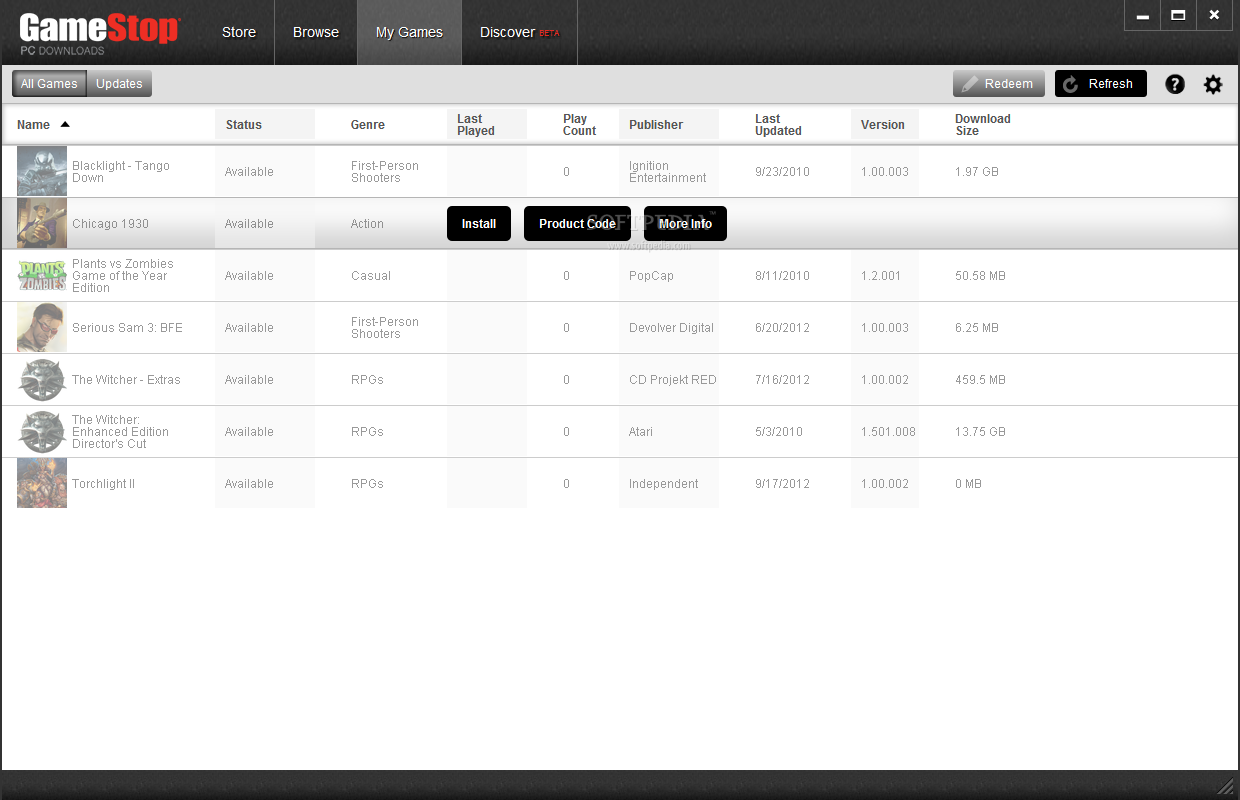
Task: Click 'The Witcher - Extras' title text
Action: coord(126,380)
